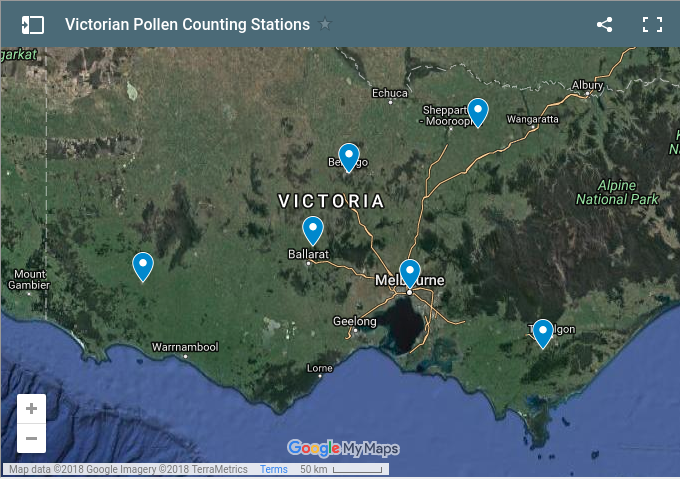Click the Alpine National Park label
680x480 pixels.
click(x=617, y=192)
